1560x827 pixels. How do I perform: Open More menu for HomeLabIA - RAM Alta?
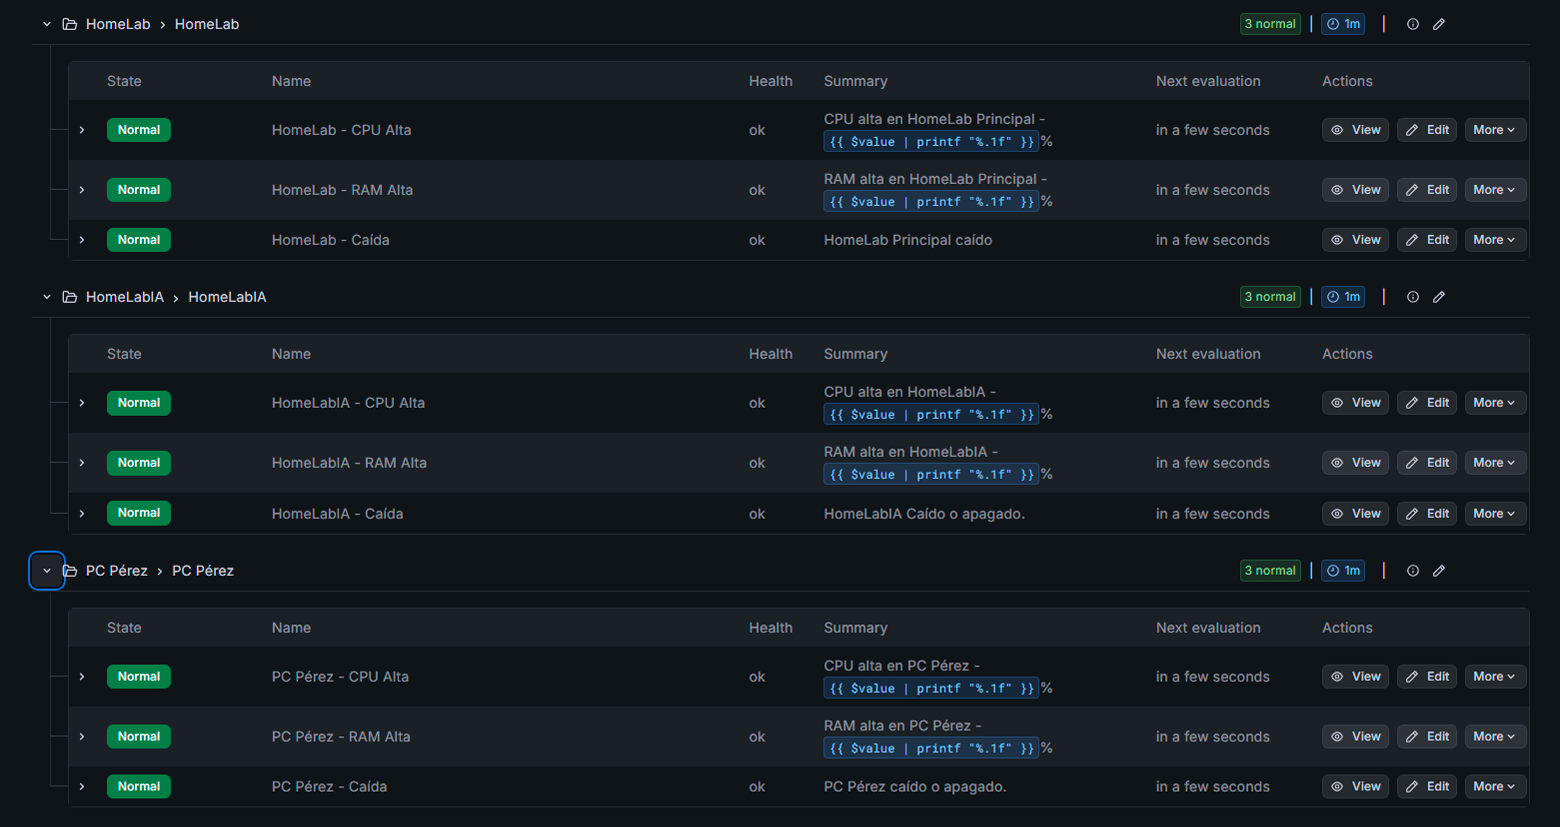click(1494, 462)
